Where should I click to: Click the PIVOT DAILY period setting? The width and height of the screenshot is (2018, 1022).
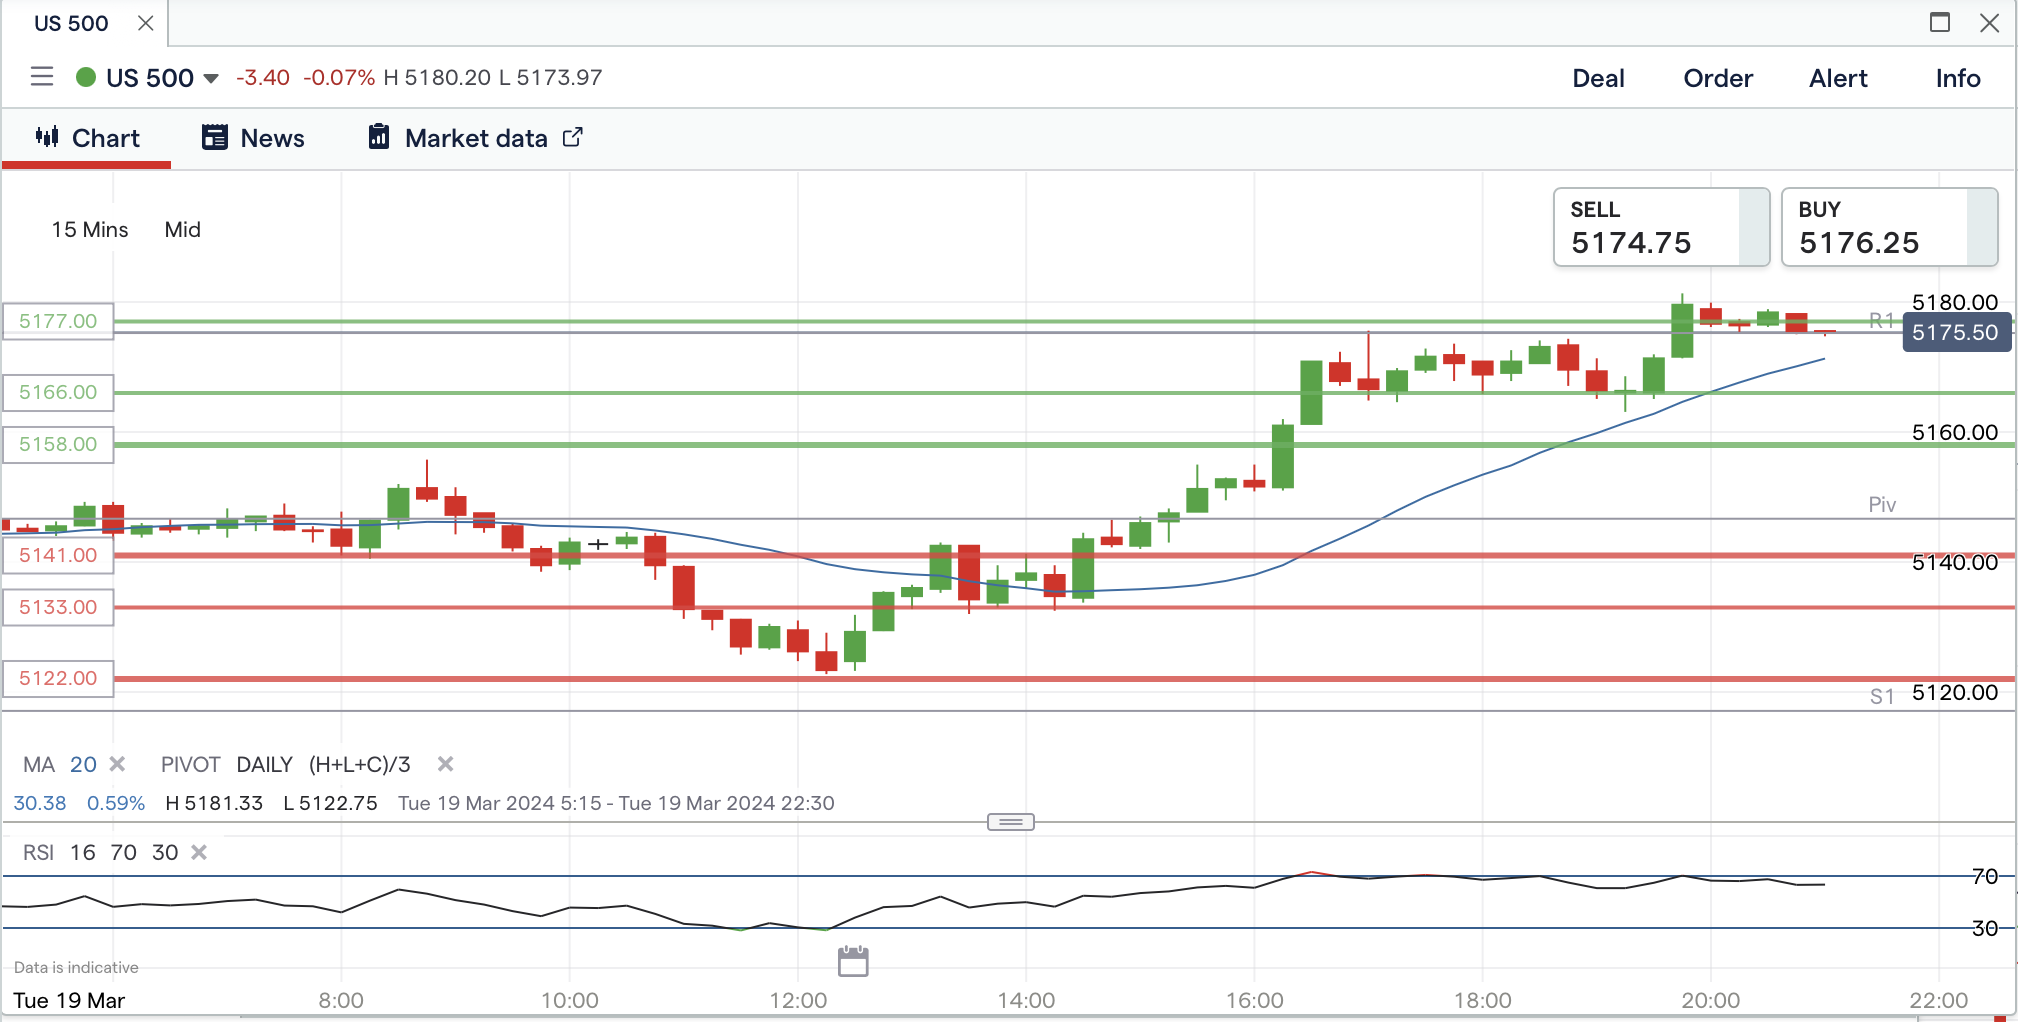265,765
